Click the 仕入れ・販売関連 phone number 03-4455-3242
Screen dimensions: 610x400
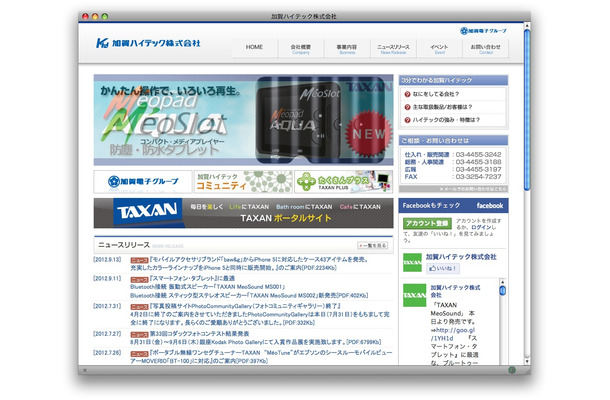click(478, 154)
